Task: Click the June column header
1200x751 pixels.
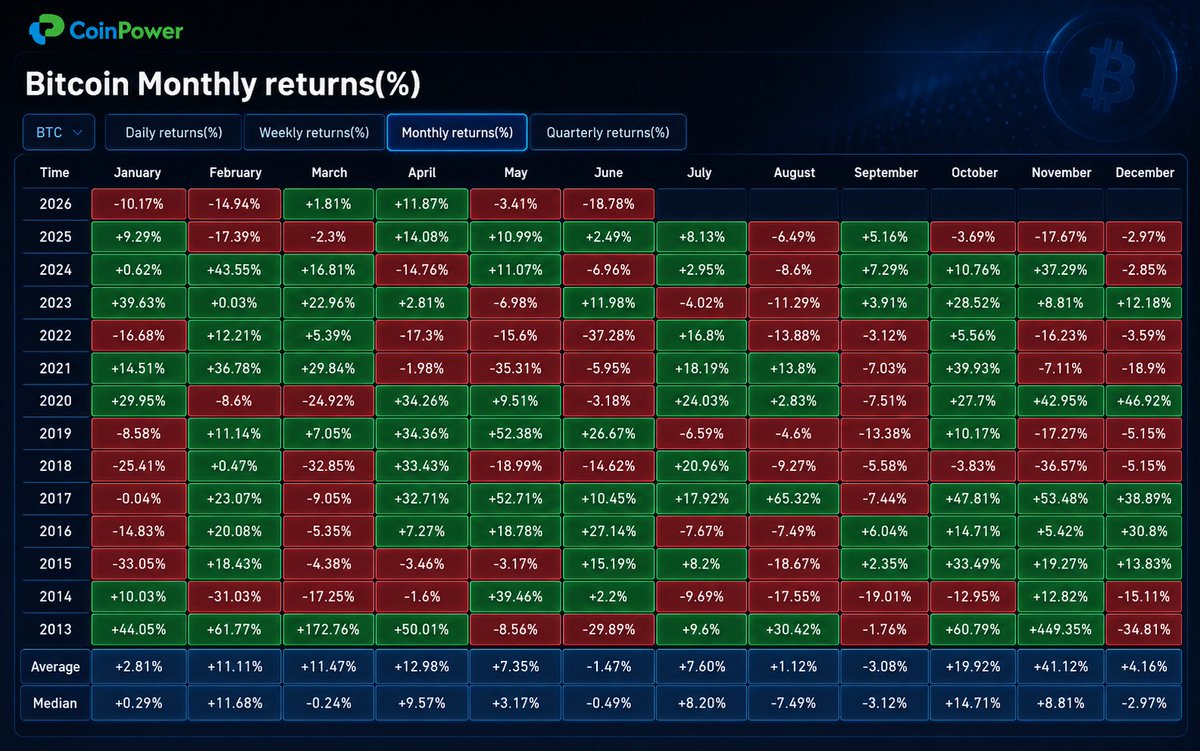Action: [x=609, y=172]
